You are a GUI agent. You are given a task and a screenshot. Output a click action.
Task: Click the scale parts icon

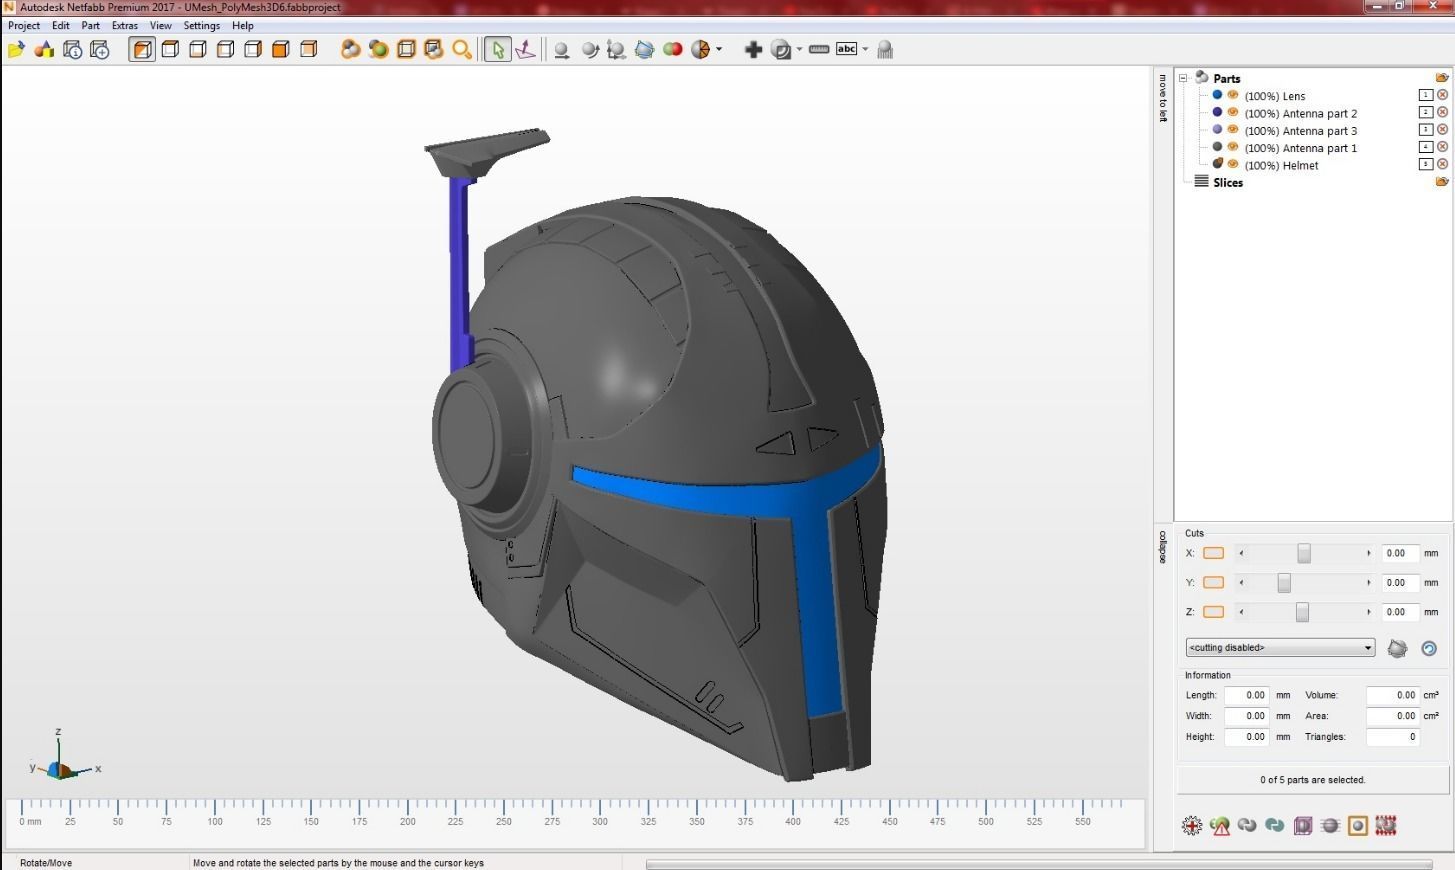tap(617, 49)
